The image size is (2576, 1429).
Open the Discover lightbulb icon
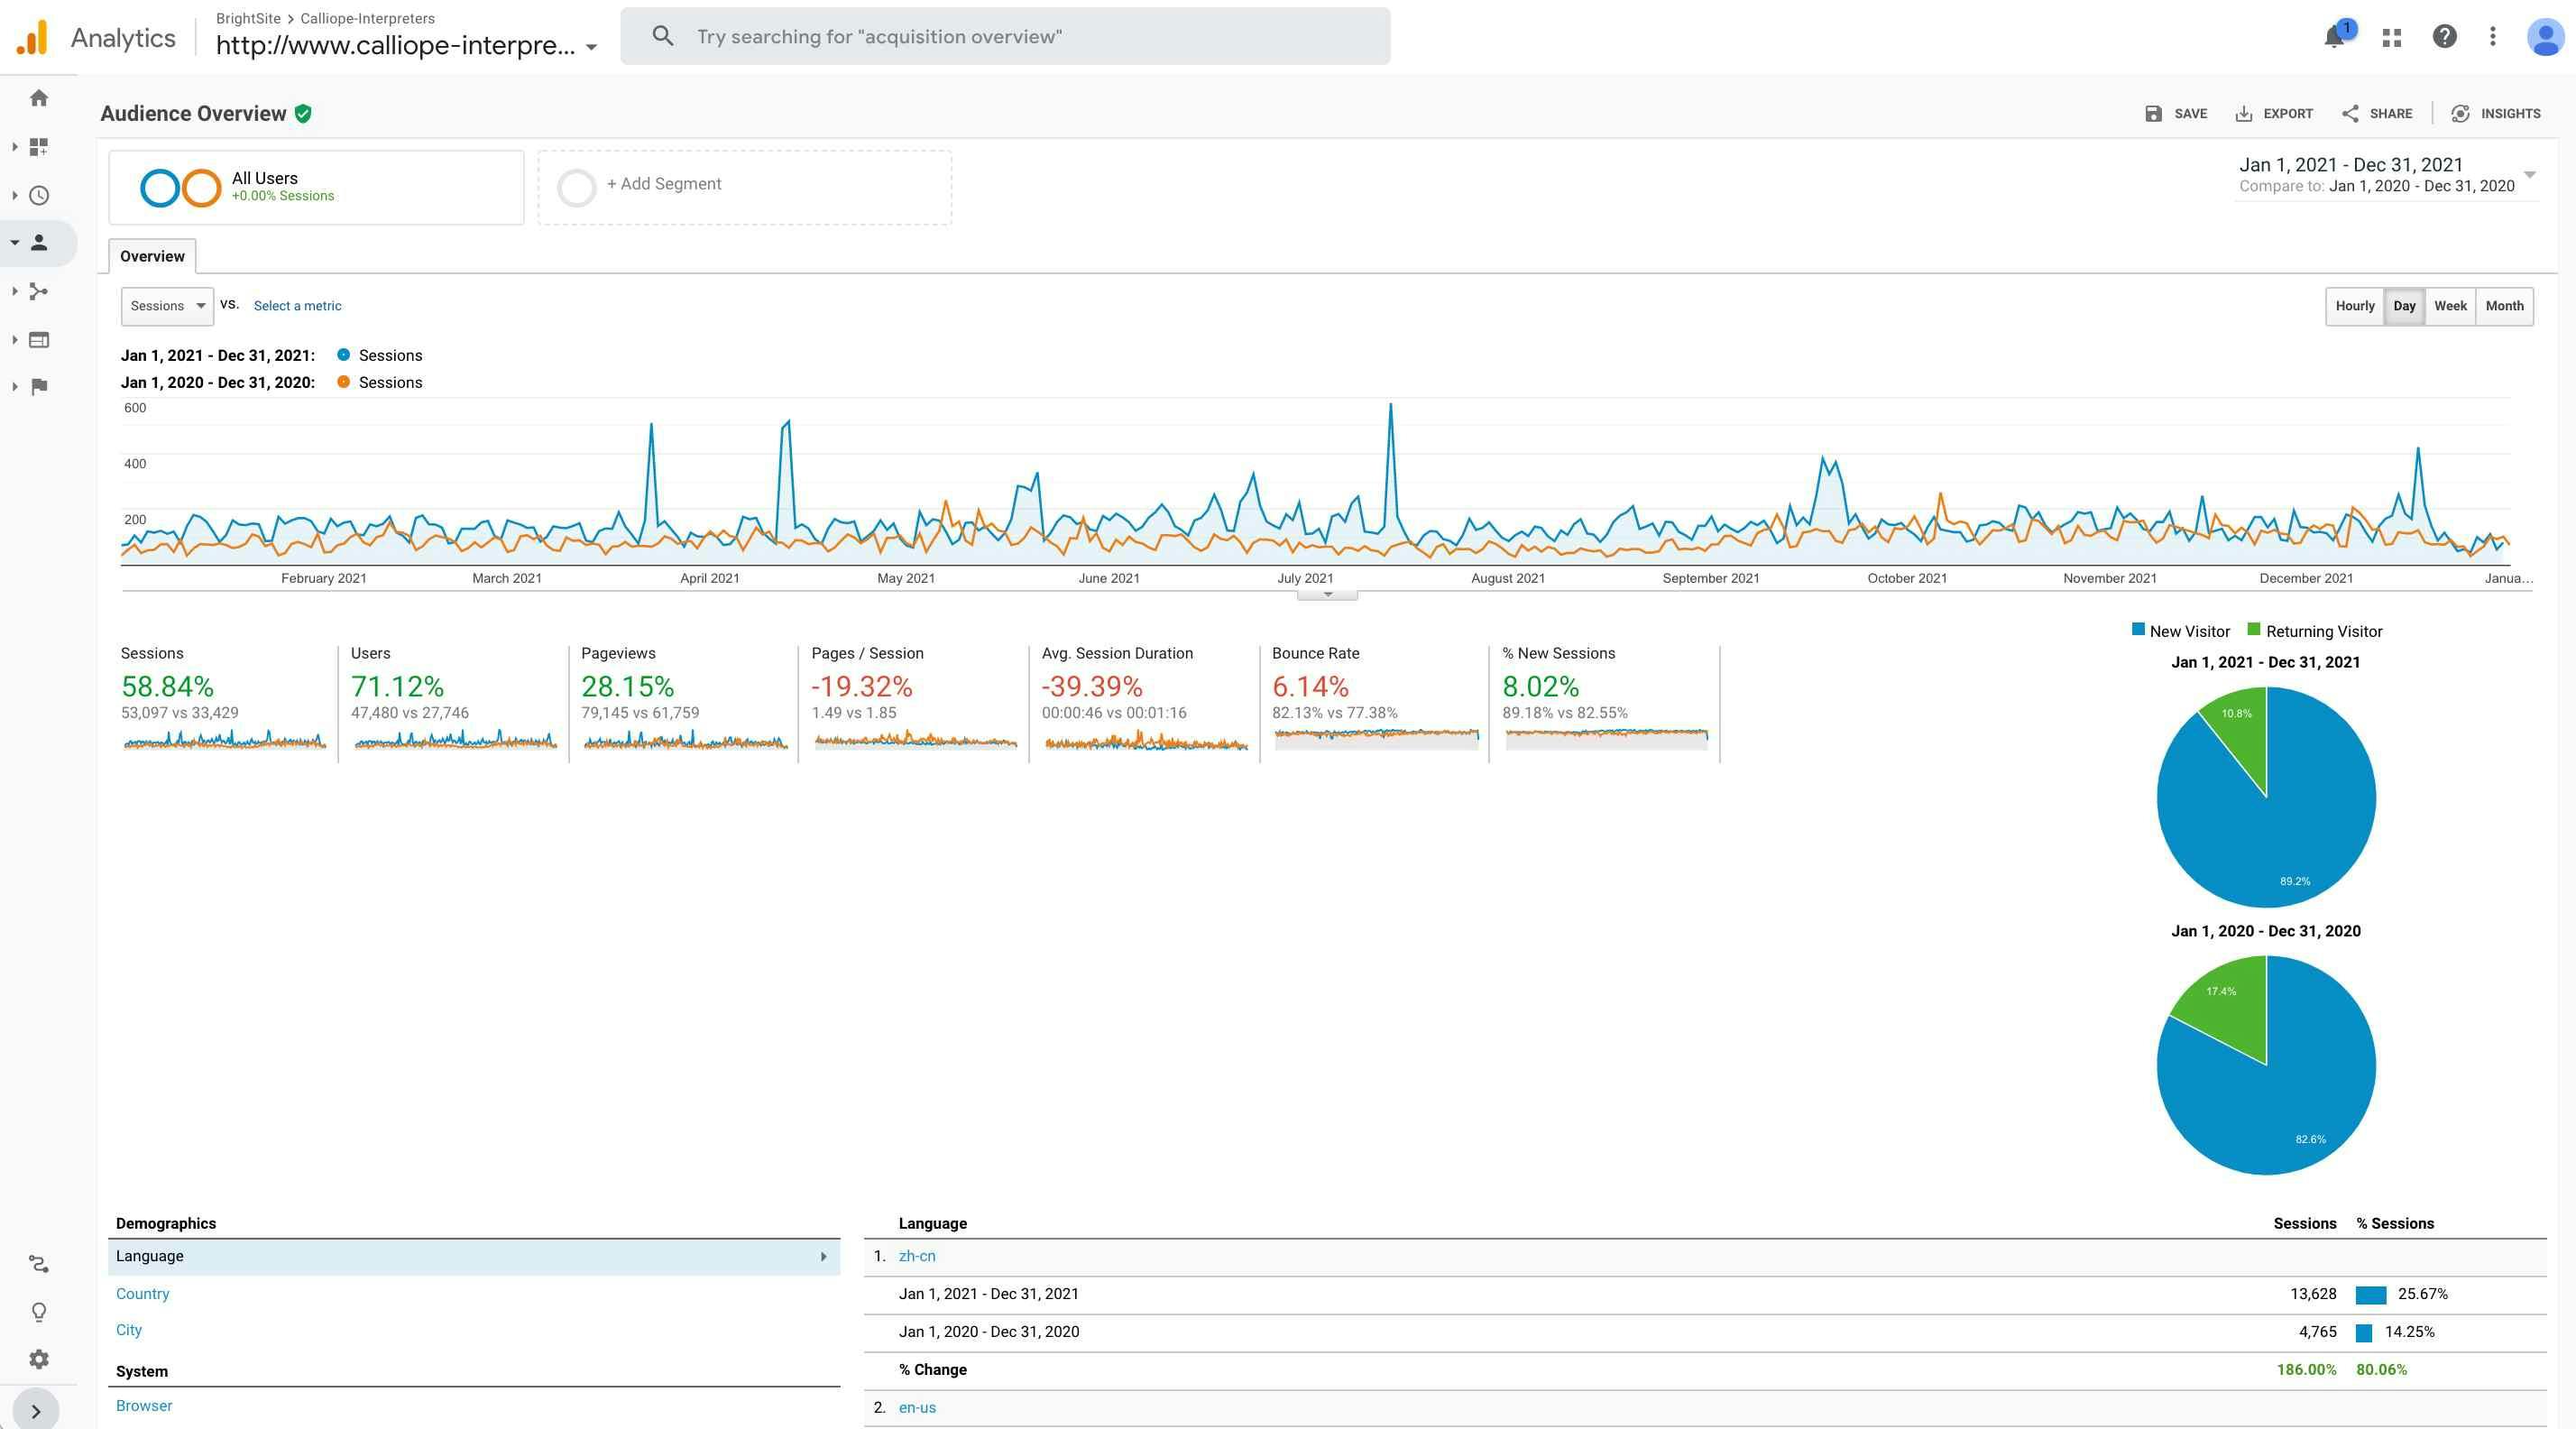tap(39, 1311)
